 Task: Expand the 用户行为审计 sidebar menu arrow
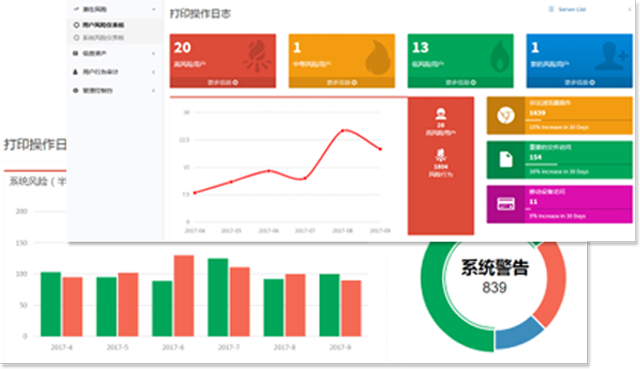tap(153, 72)
